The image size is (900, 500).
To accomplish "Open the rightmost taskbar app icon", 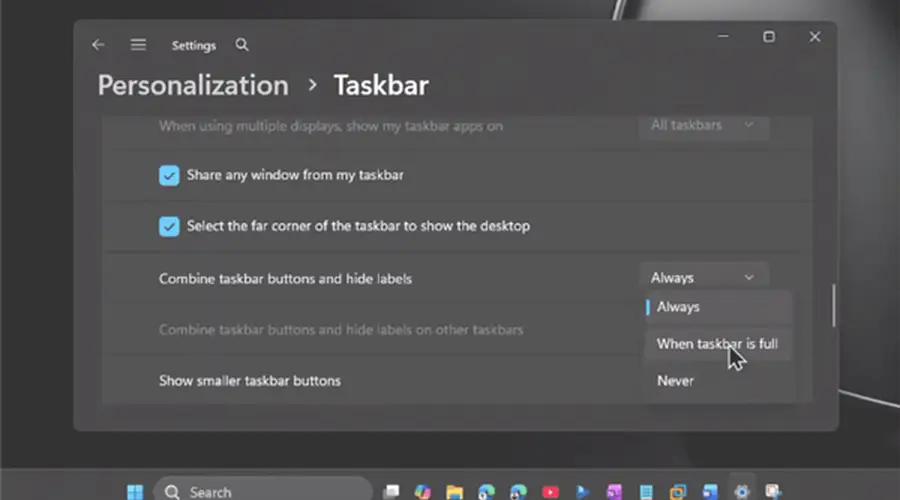I will pos(773,491).
